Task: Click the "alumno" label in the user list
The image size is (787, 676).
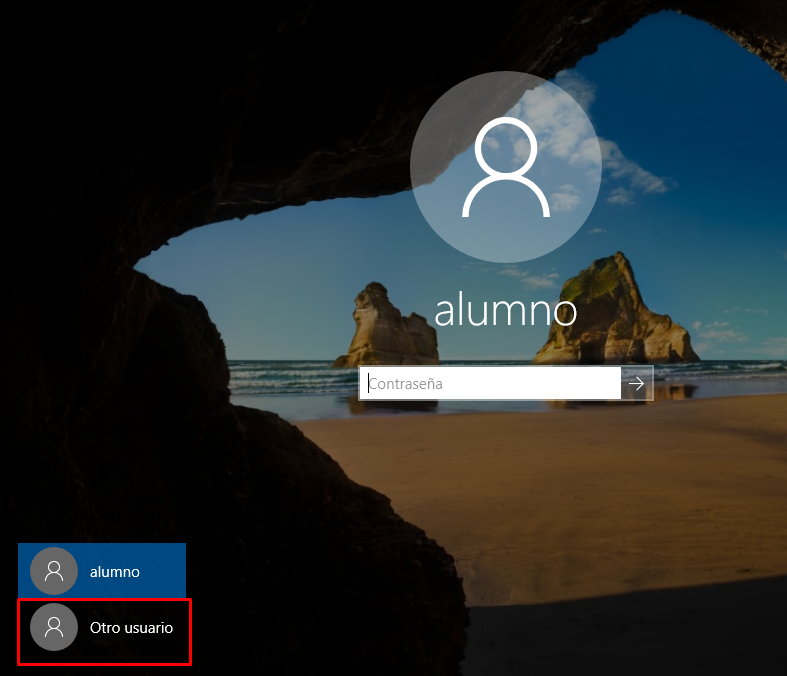Action: tap(114, 572)
